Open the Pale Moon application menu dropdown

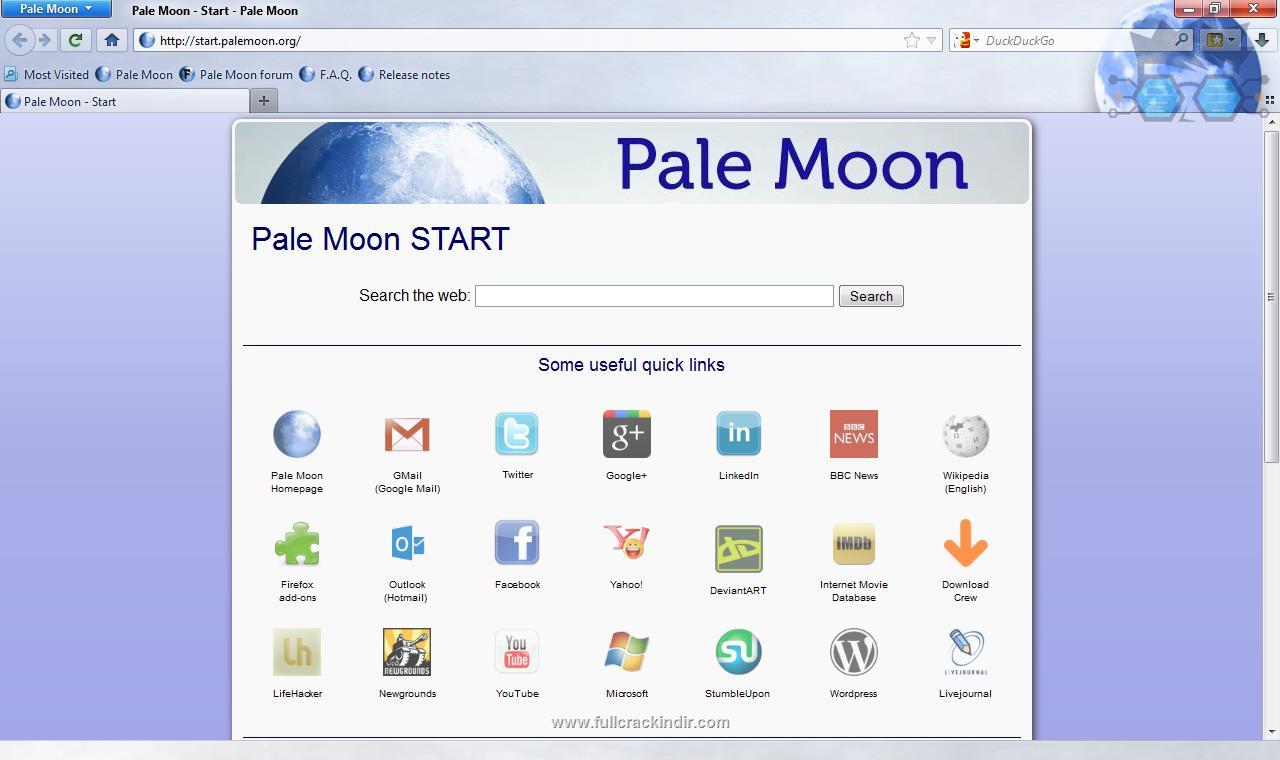pyautogui.click(x=55, y=9)
